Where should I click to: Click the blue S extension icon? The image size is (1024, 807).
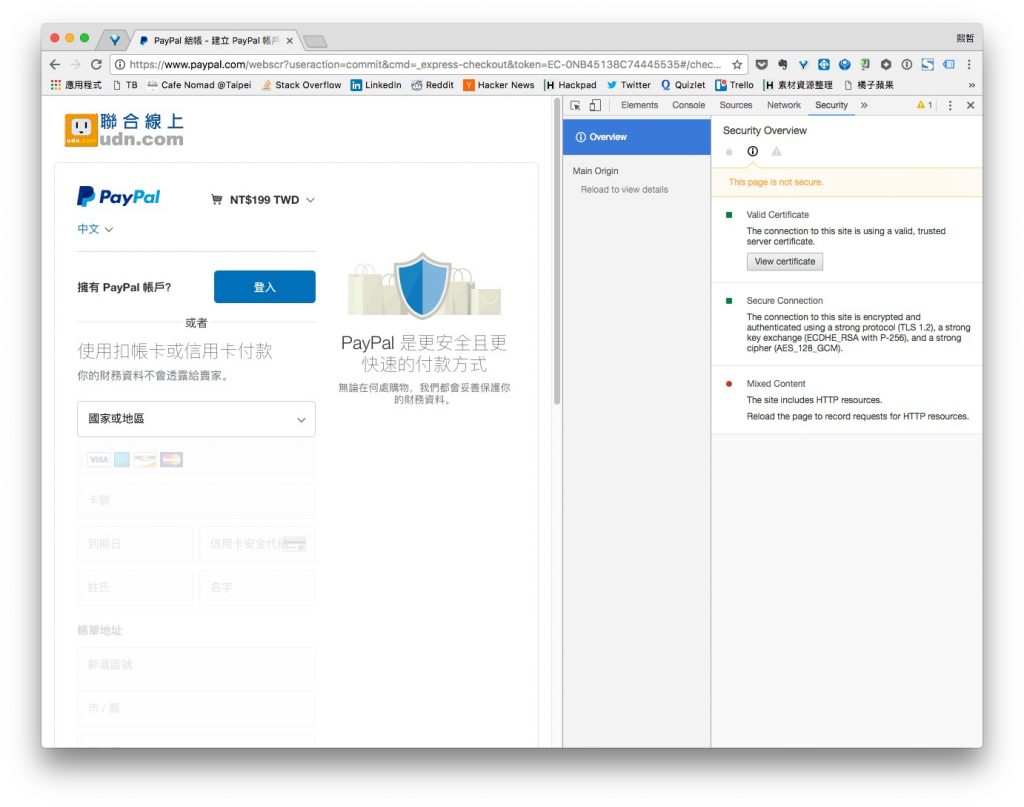pyautogui.click(x=927, y=64)
